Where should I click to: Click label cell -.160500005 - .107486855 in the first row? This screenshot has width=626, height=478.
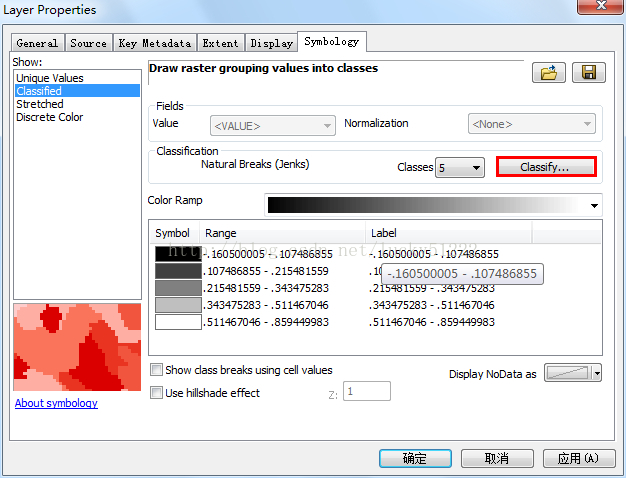434,254
